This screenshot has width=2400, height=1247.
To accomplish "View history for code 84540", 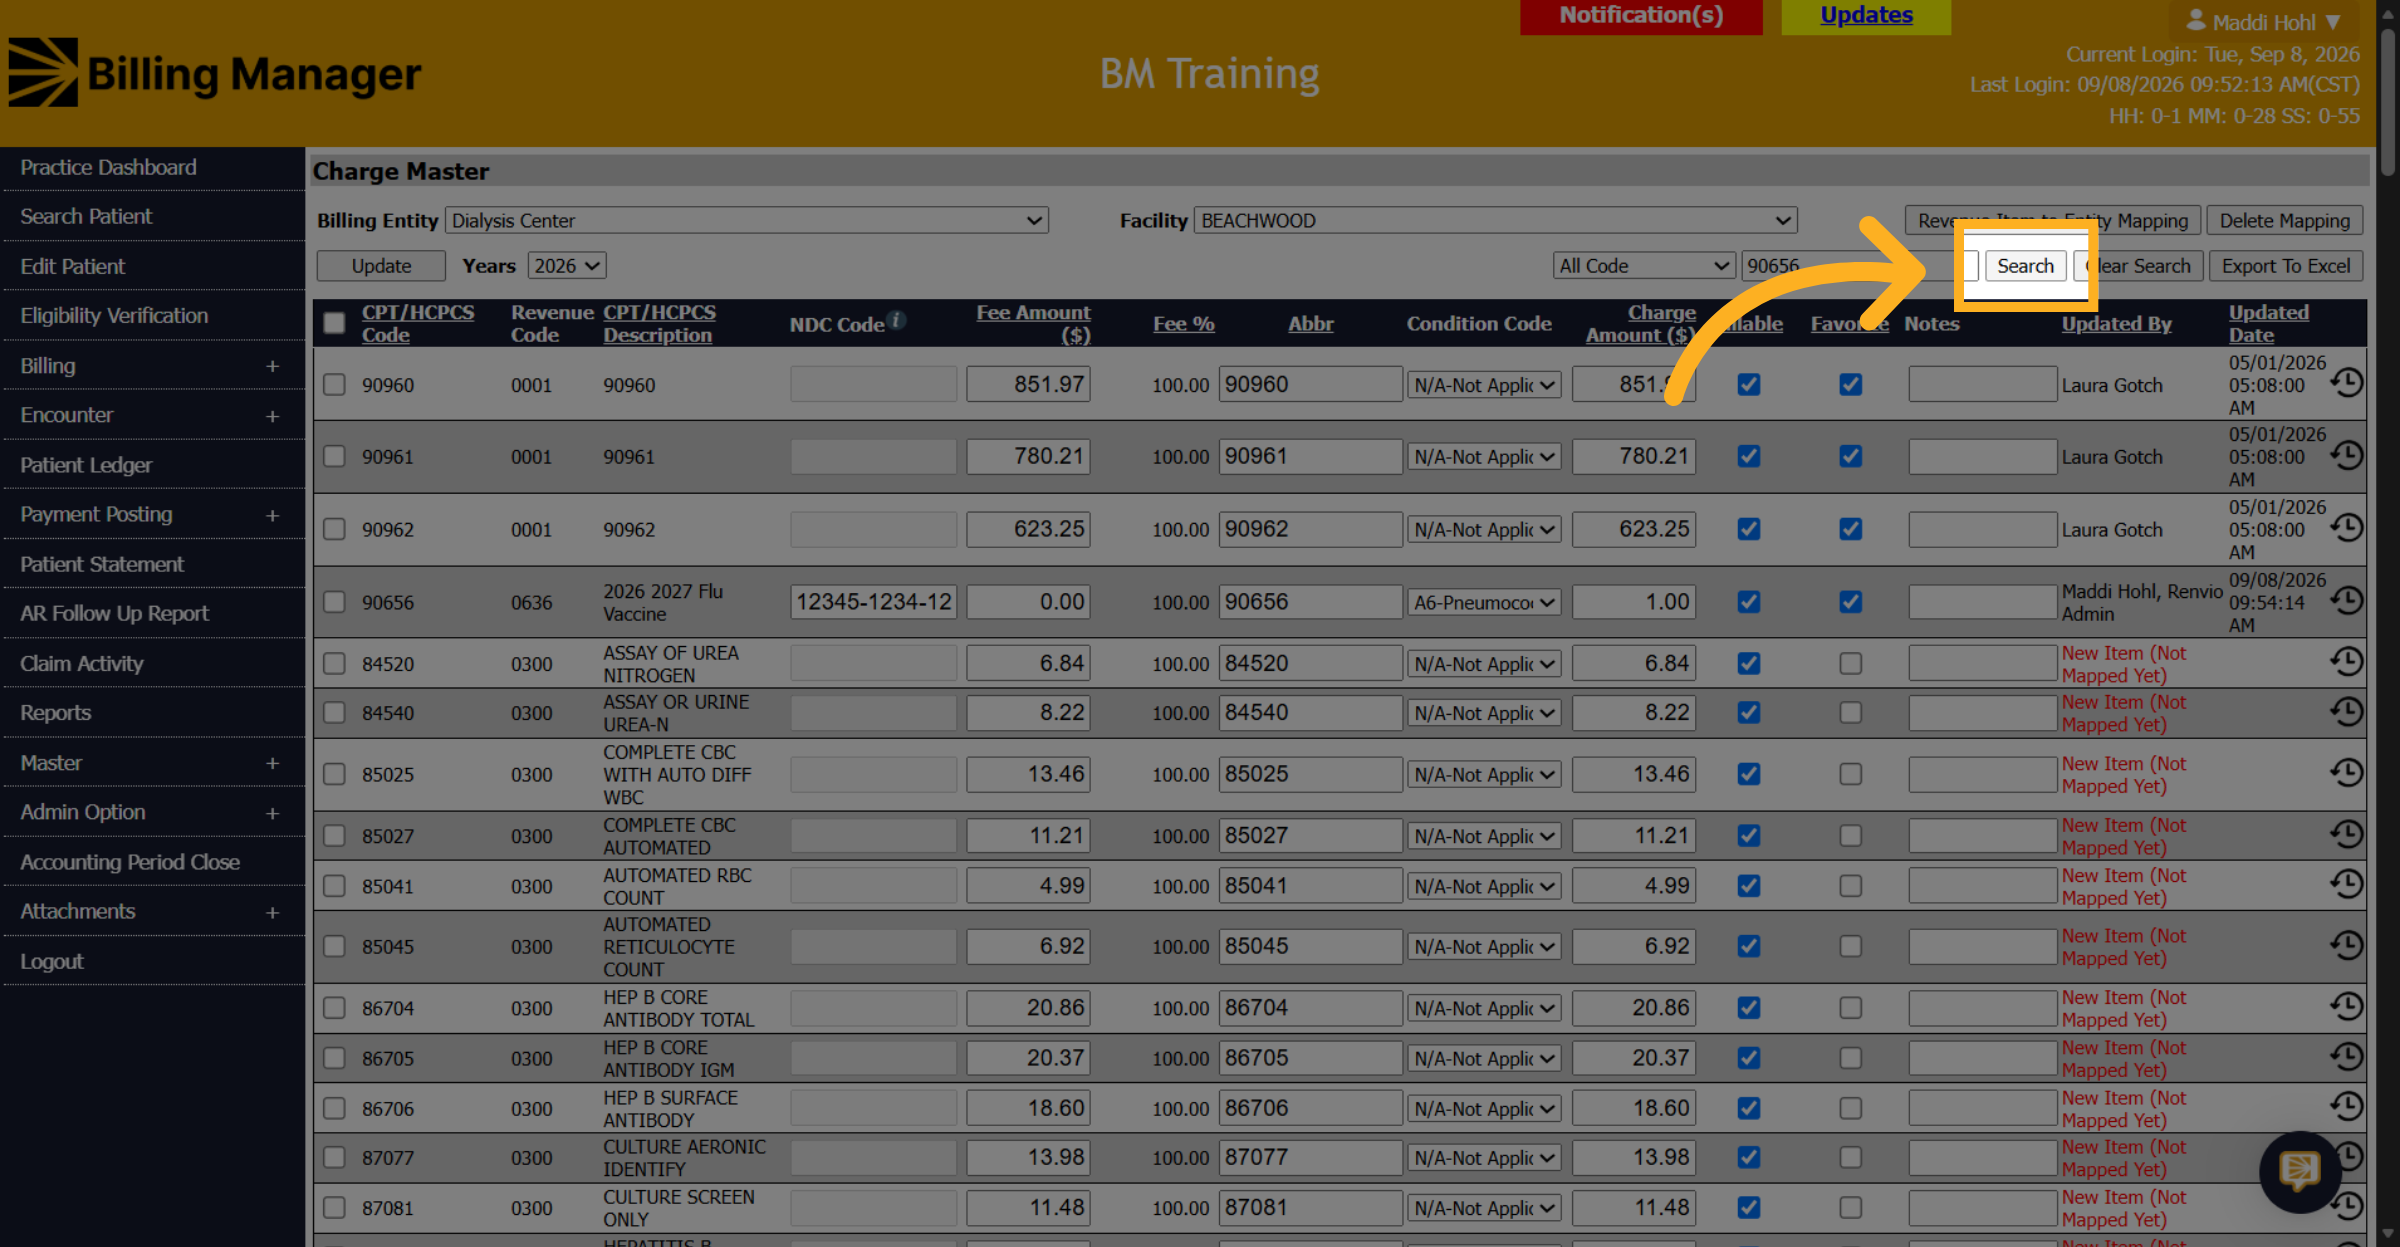I will click(2346, 712).
